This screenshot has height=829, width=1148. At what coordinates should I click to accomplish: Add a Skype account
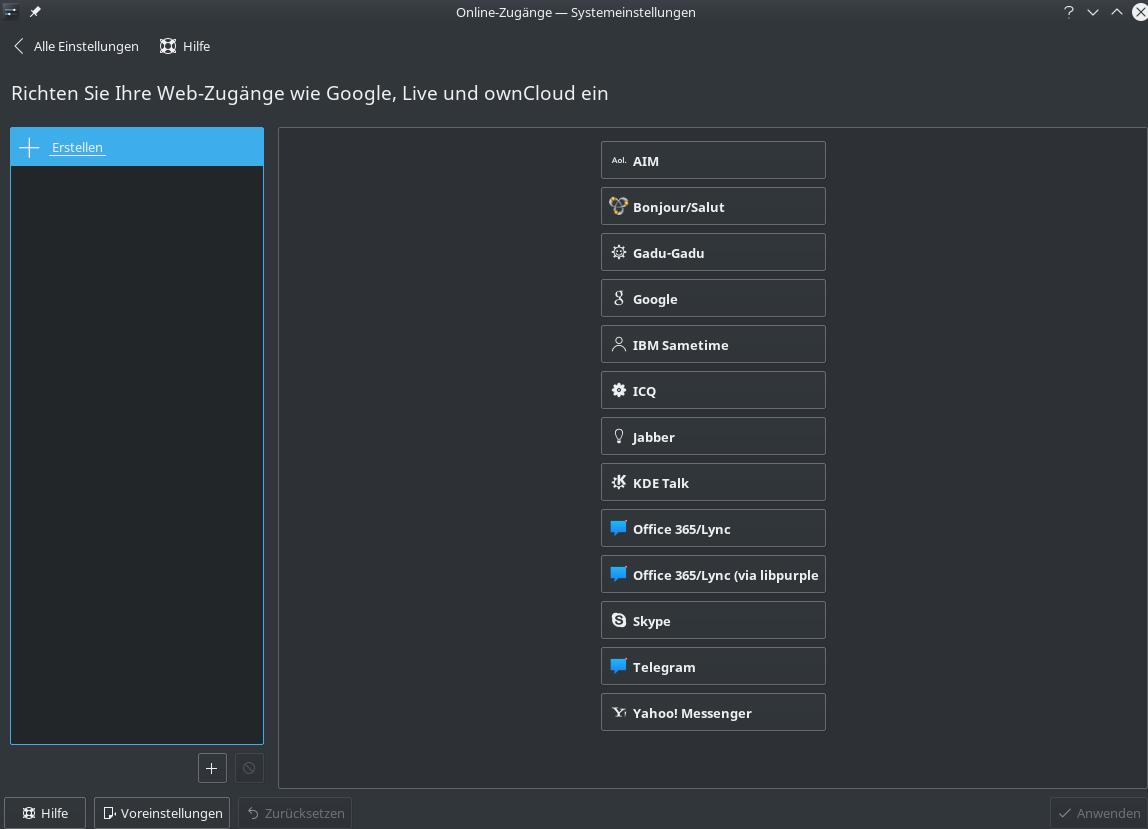coord(713,620)
